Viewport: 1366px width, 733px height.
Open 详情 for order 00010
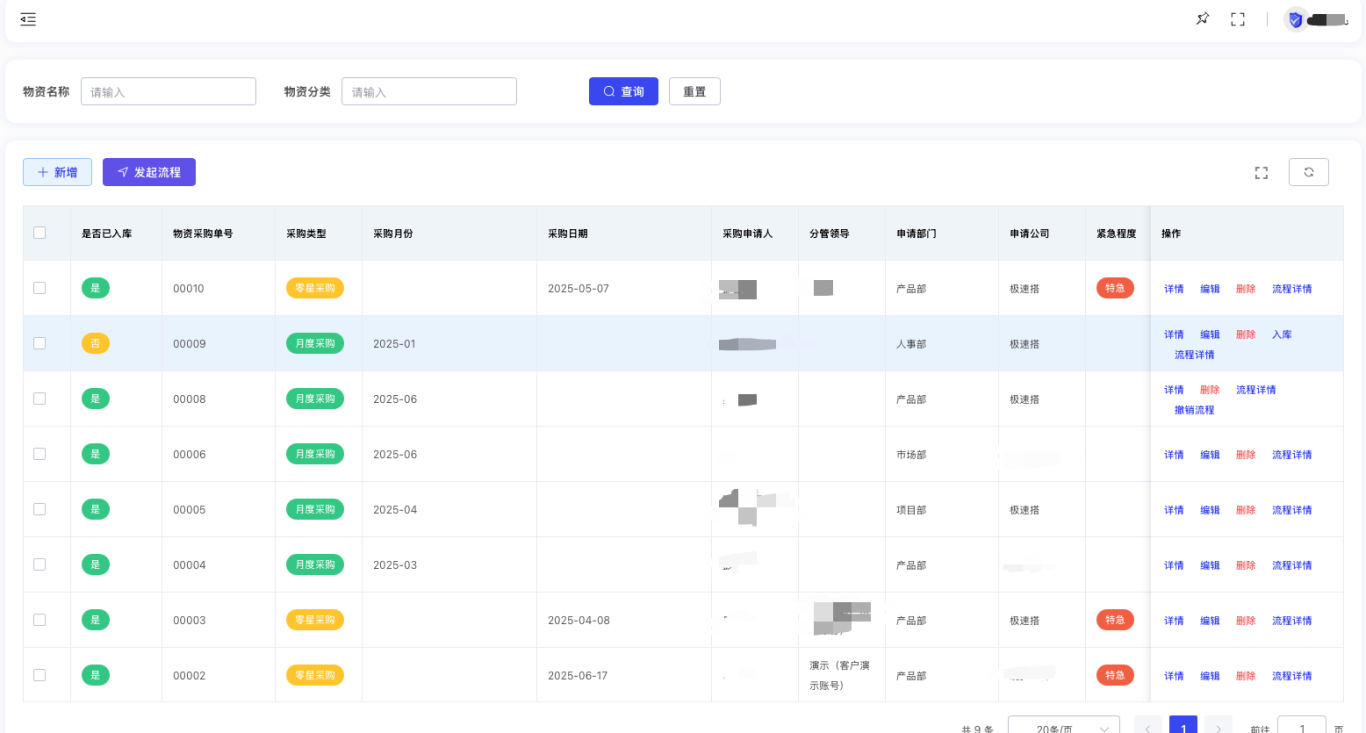pos(1174,289)
